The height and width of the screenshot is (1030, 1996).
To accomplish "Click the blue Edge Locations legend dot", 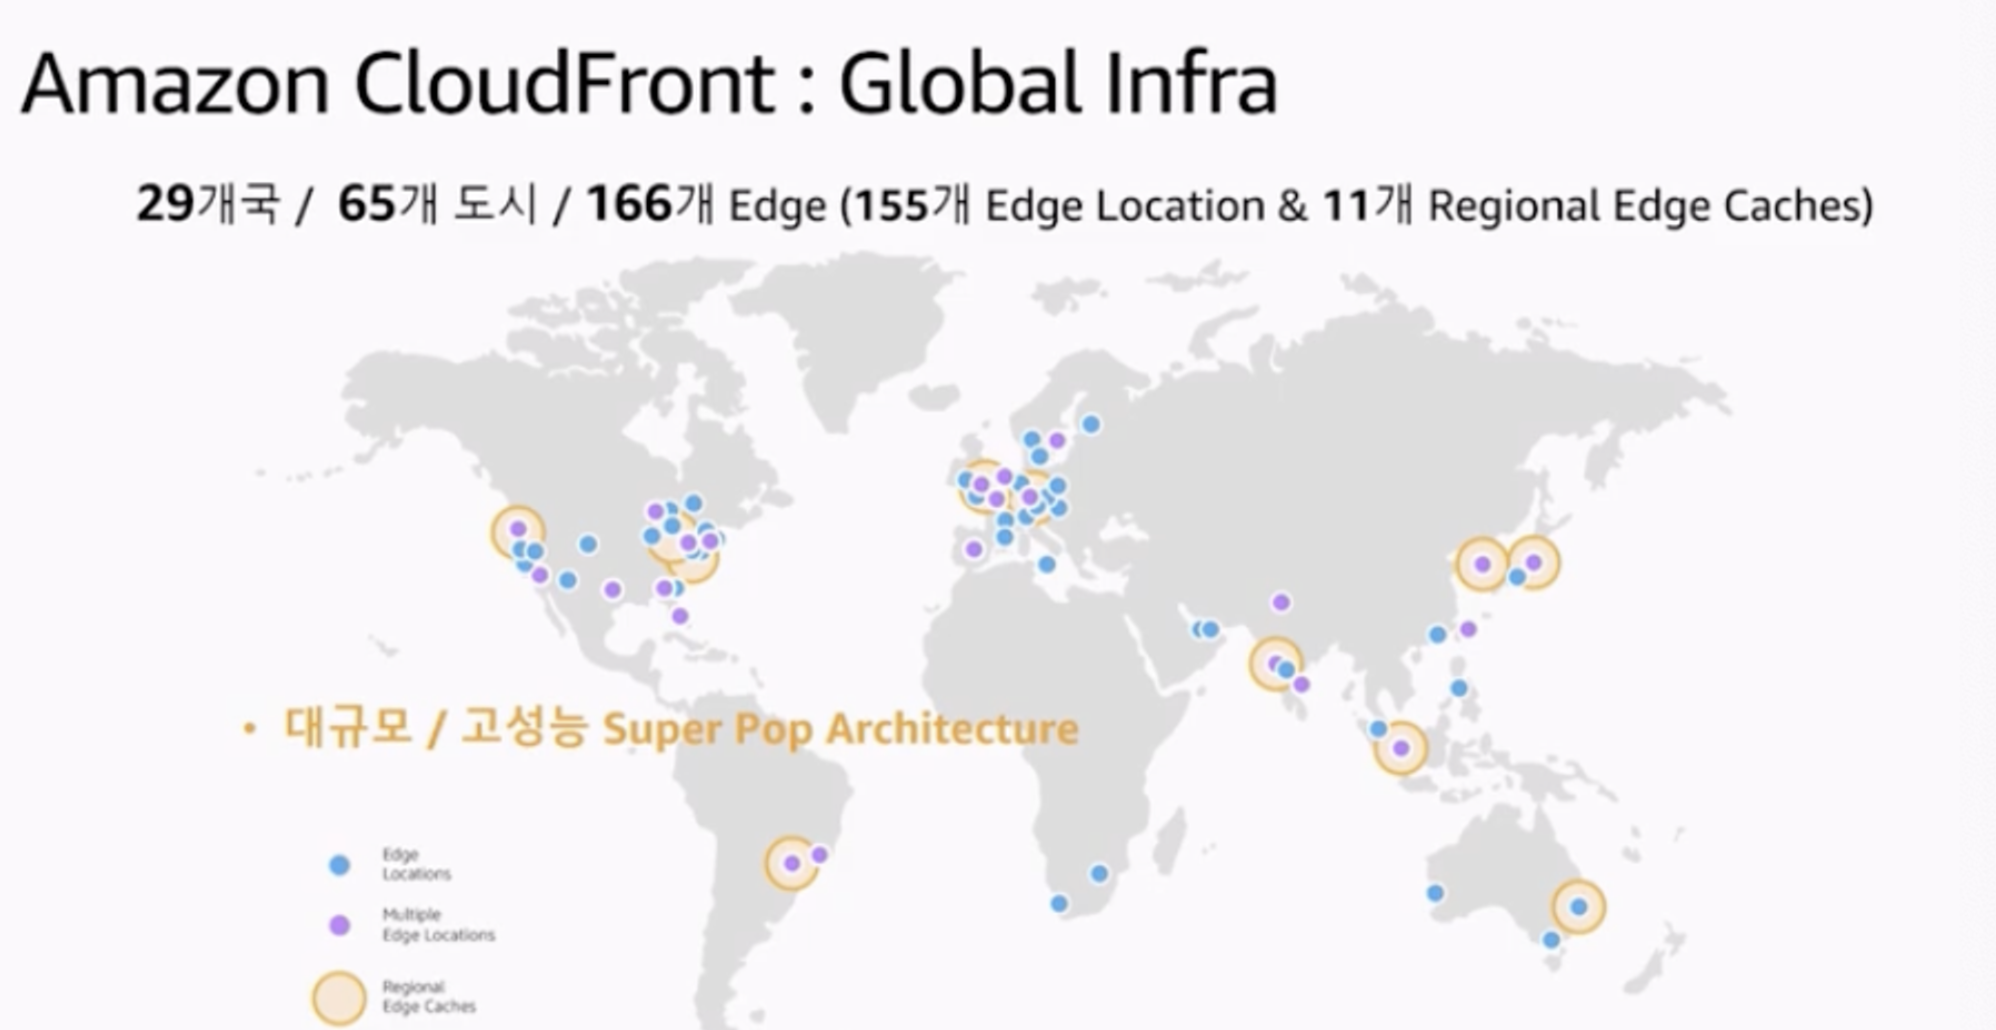I will pos(340,865).
